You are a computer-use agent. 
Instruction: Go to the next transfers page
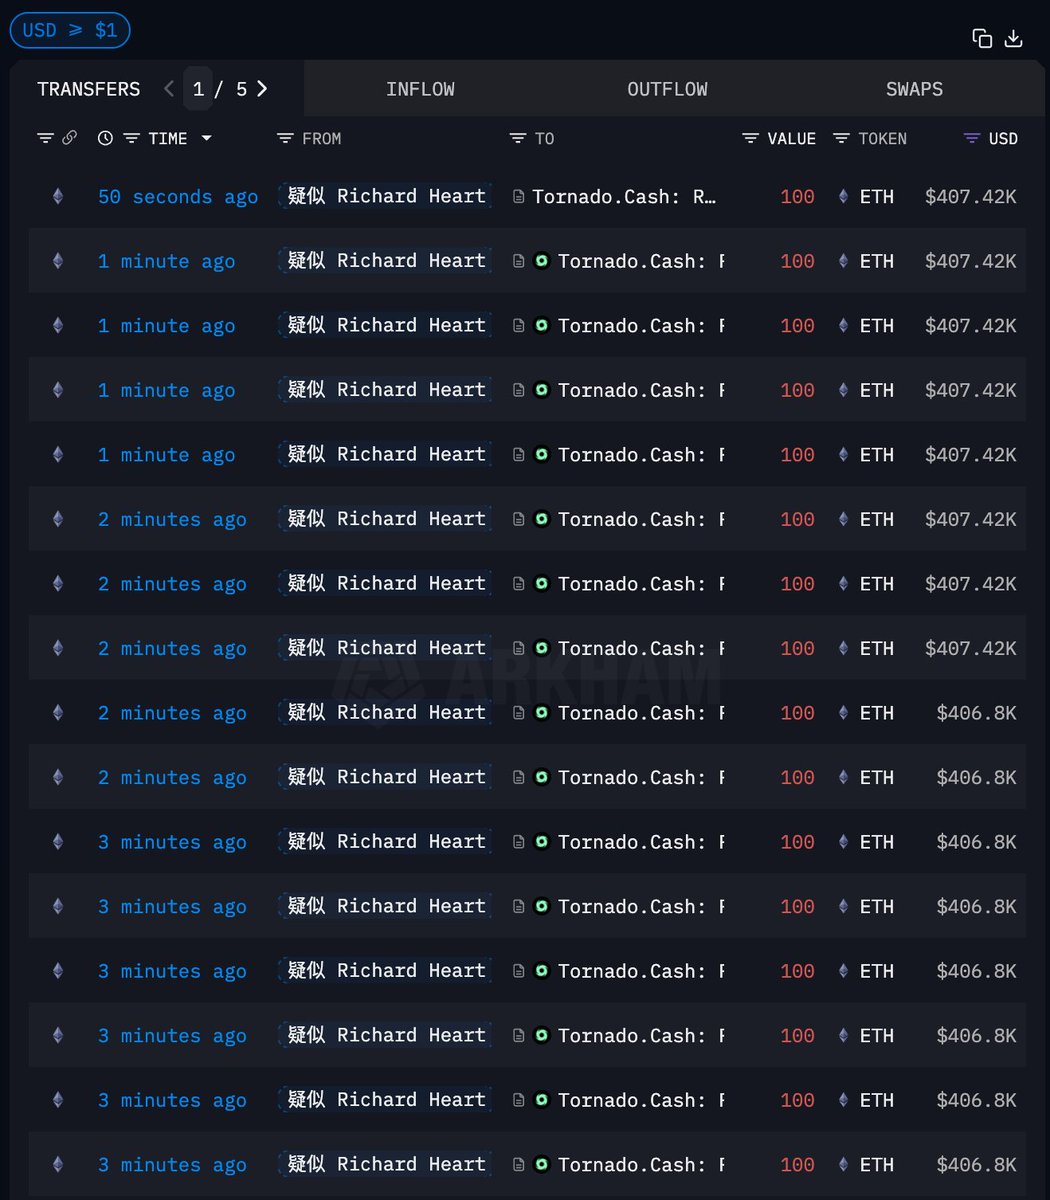262,89
